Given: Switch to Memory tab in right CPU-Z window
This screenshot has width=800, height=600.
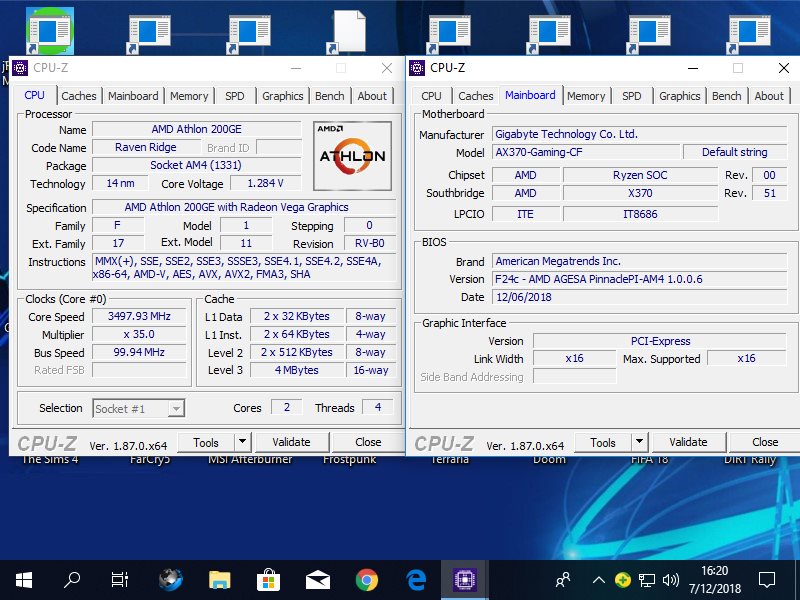Looking at the screenshot, I should 586,96.
